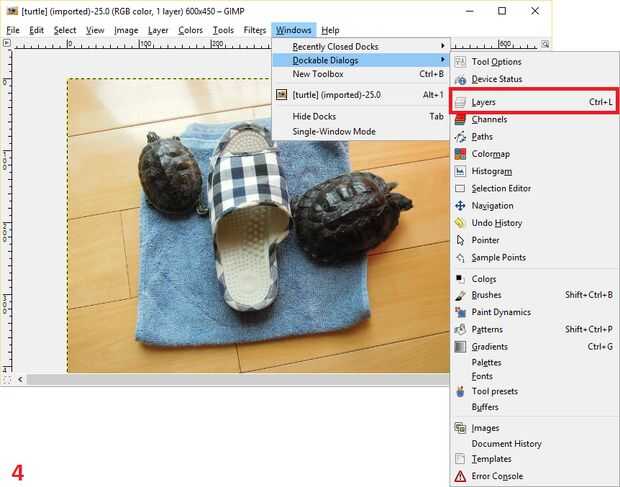
Task: Maximize the GIMP window
Action: (502, 11)
